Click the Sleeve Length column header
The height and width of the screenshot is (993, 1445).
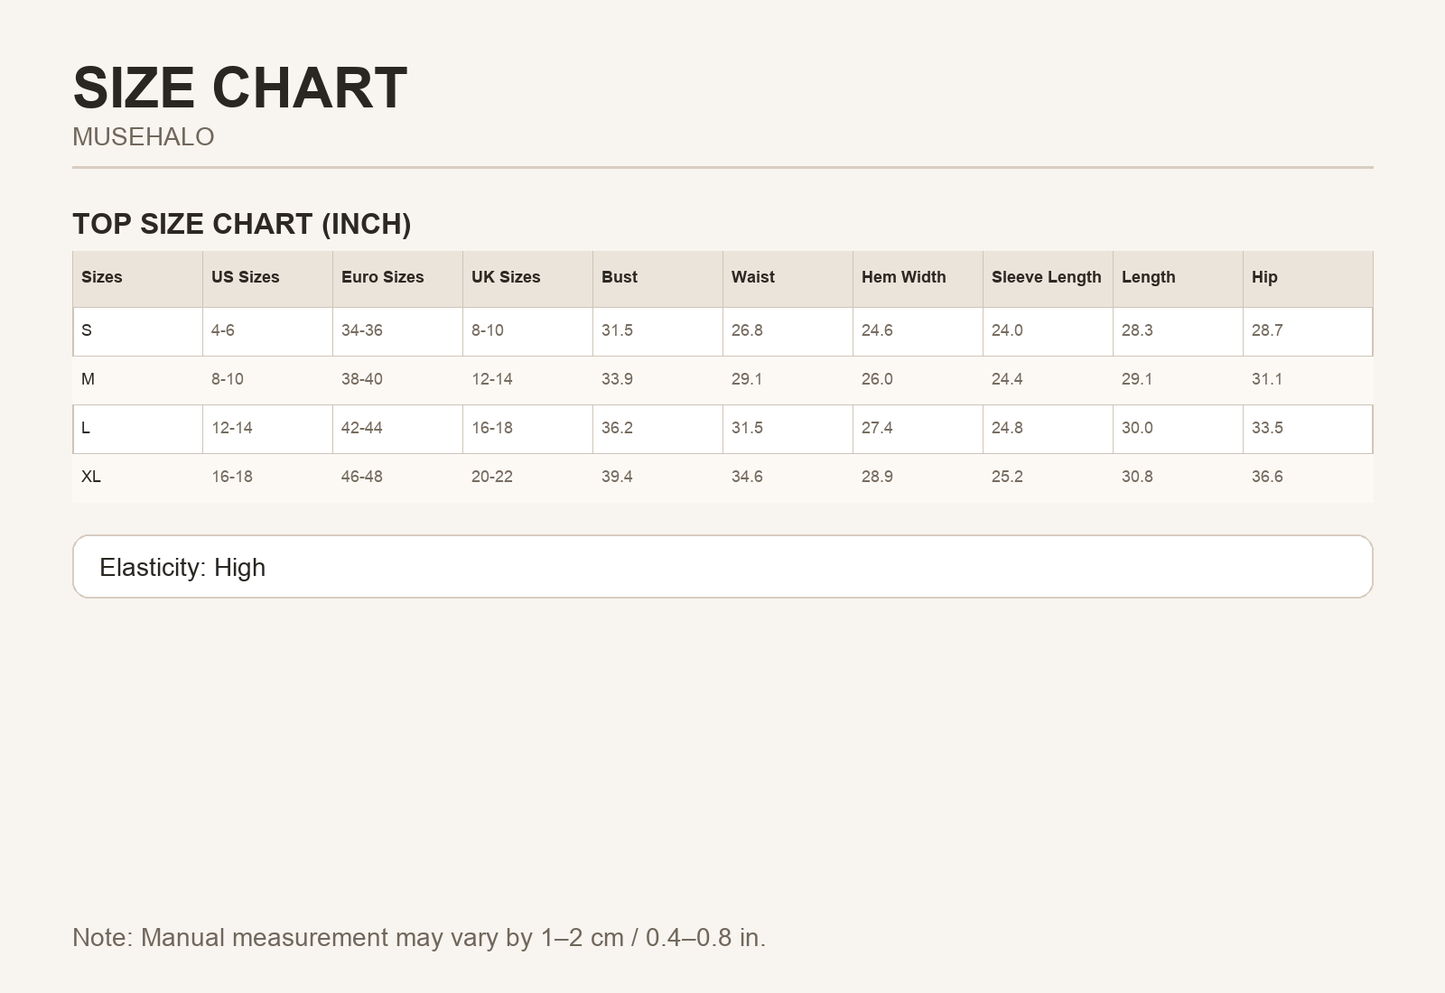tap(1046, 277)
